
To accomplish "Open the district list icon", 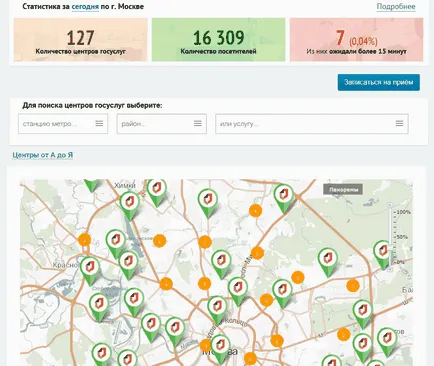I will coord(198,124).
